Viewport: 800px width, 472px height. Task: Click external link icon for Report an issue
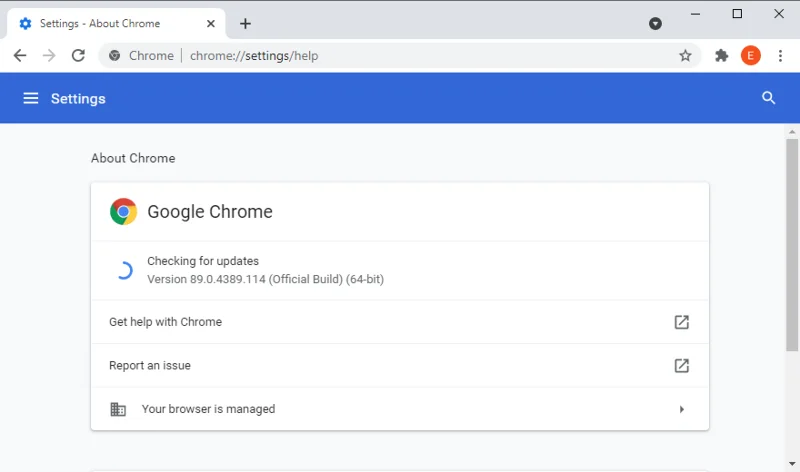pos(682,365)
